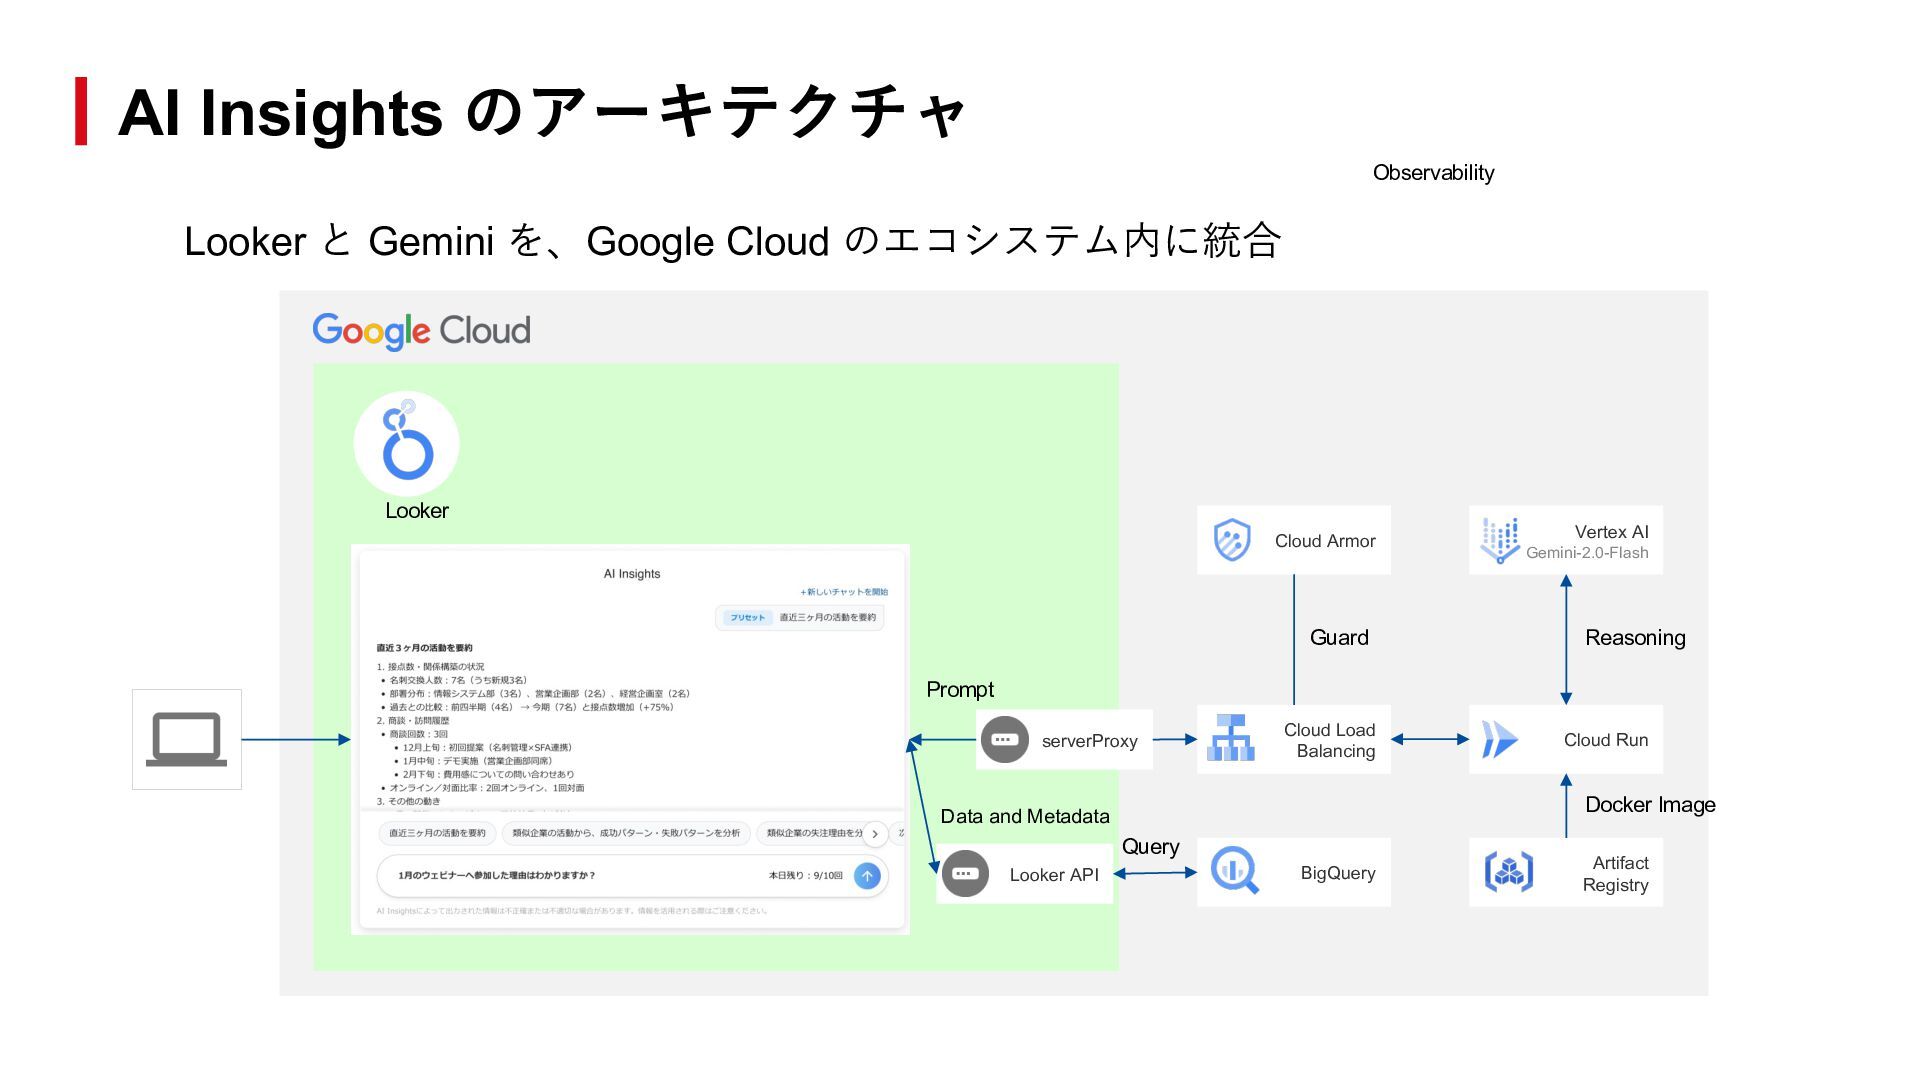Image resolution: width=1920 pixels, height=1080 pixels.
Task: Click the Looker logo icon
Action: (x=407, y=444)
